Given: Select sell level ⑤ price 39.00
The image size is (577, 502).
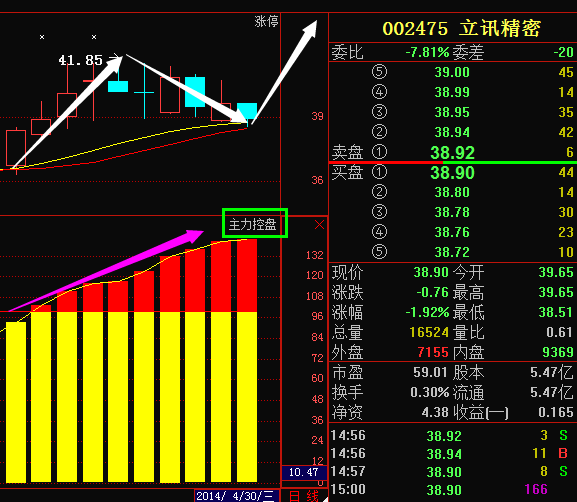Looking at the screenshot, I should coord(452,72).
